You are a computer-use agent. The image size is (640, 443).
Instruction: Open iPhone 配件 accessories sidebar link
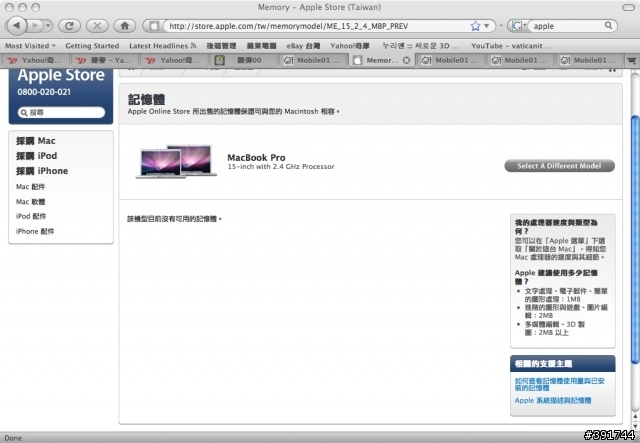35,232
